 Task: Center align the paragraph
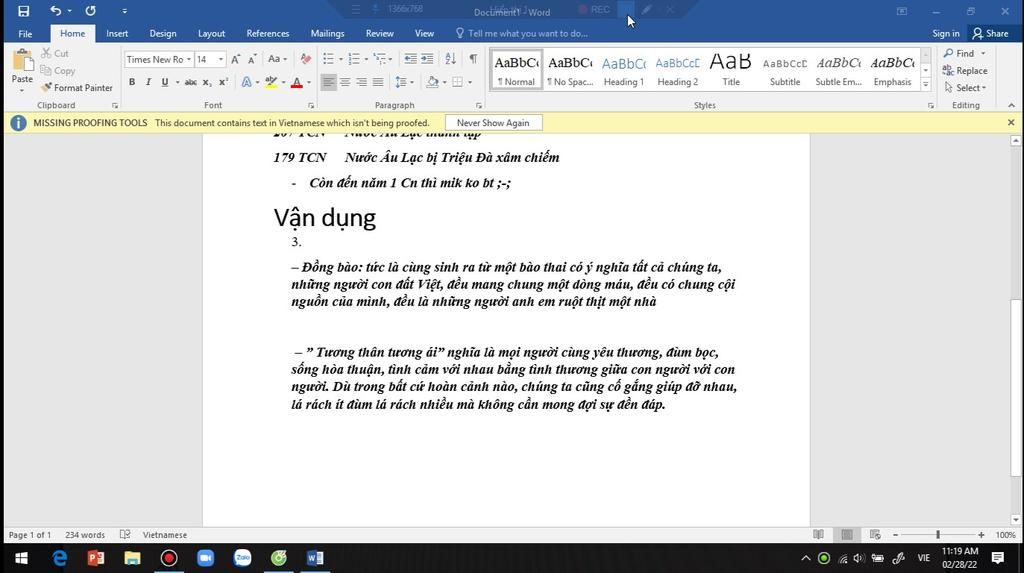tap(345, 82)
